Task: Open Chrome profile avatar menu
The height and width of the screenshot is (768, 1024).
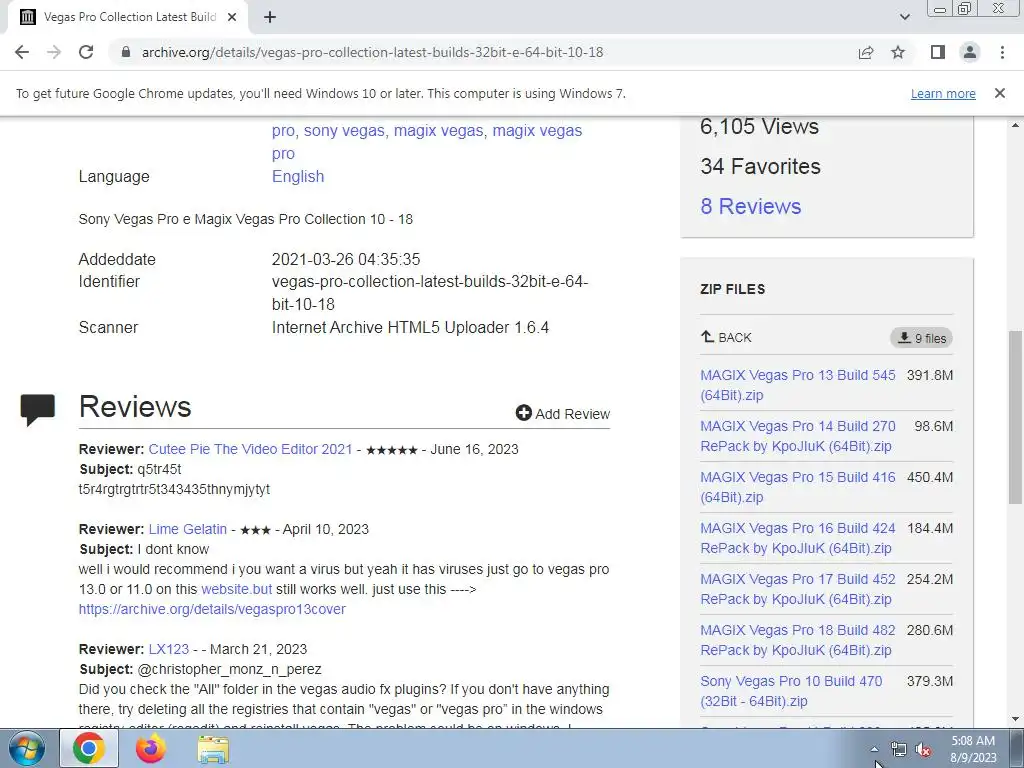Action: [970, 52]
